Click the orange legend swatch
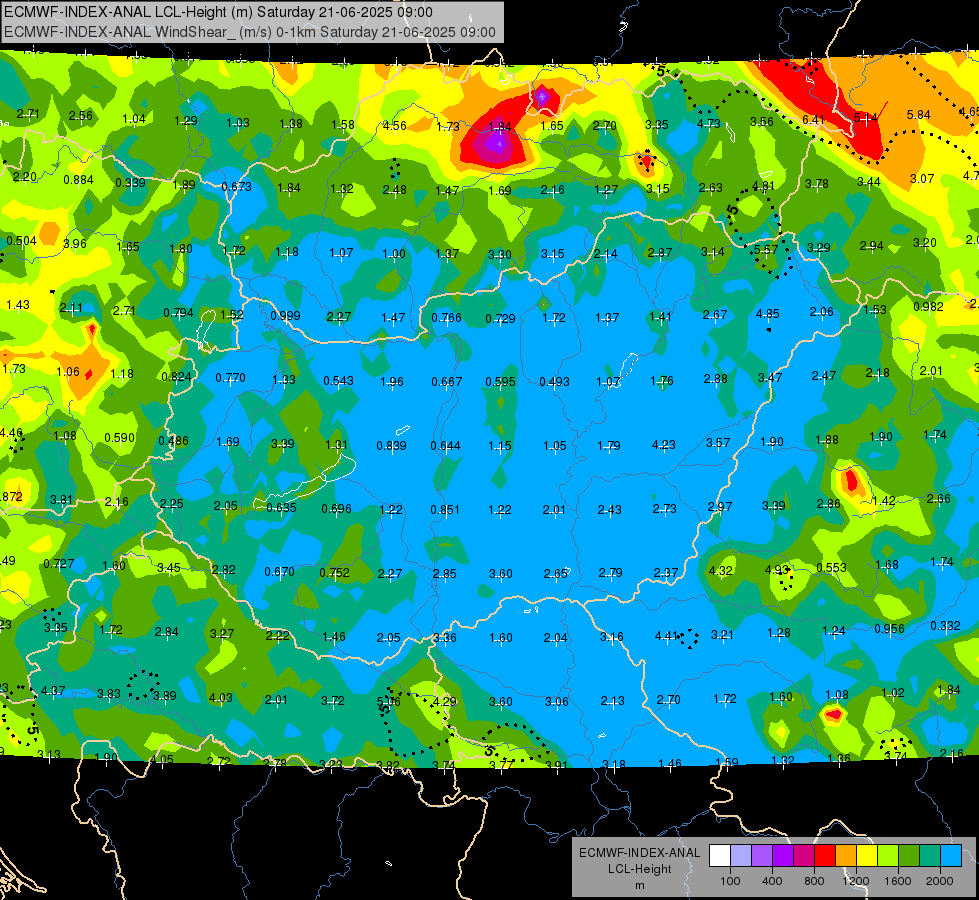 [846, 855]
